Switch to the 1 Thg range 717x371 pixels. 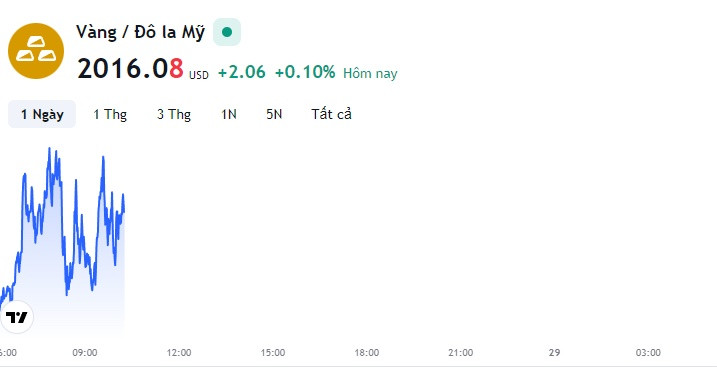110,114
